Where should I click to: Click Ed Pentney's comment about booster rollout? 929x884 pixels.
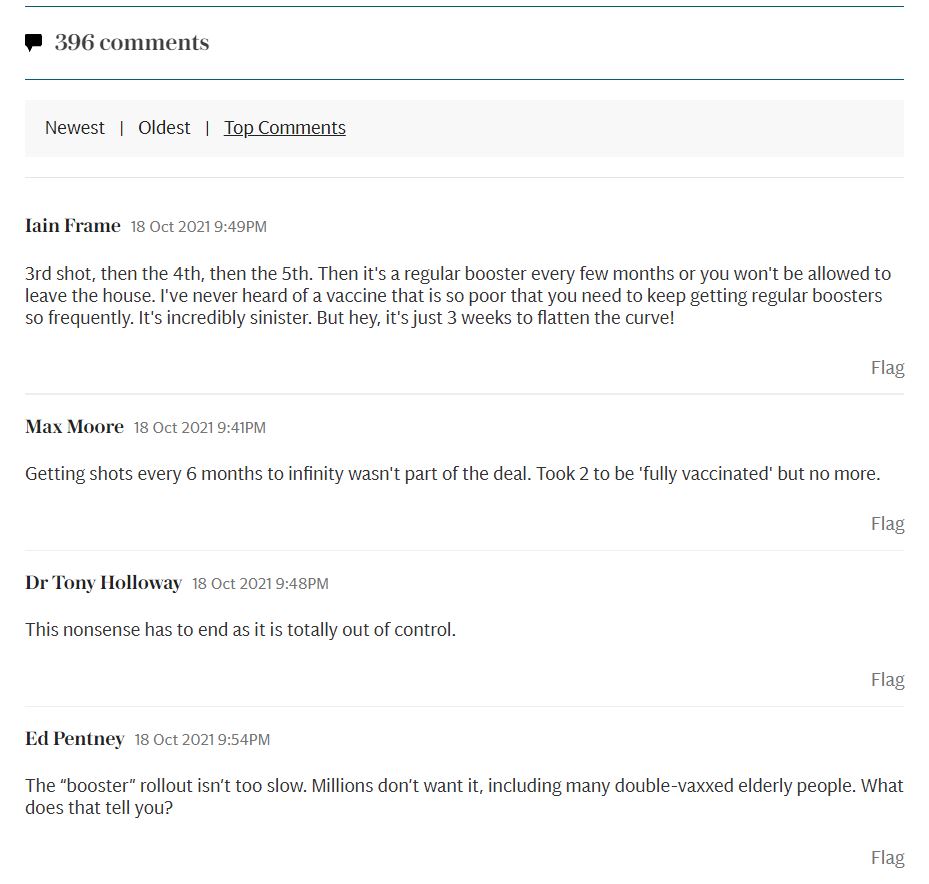[463, 796]
